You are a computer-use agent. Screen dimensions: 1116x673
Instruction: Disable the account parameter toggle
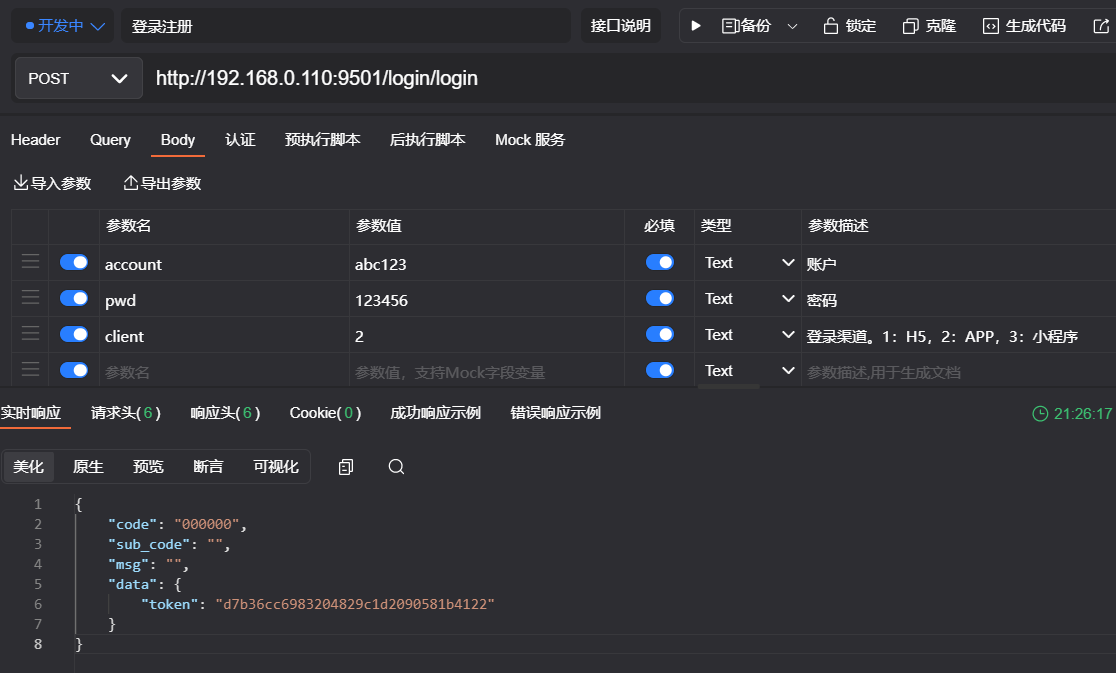click(74, 262)
